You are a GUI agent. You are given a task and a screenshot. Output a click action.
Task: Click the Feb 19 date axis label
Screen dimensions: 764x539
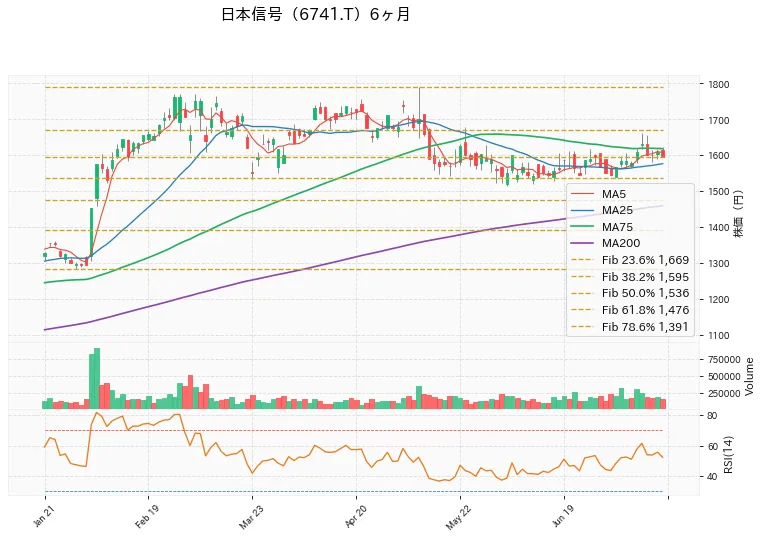coord(146,517)
